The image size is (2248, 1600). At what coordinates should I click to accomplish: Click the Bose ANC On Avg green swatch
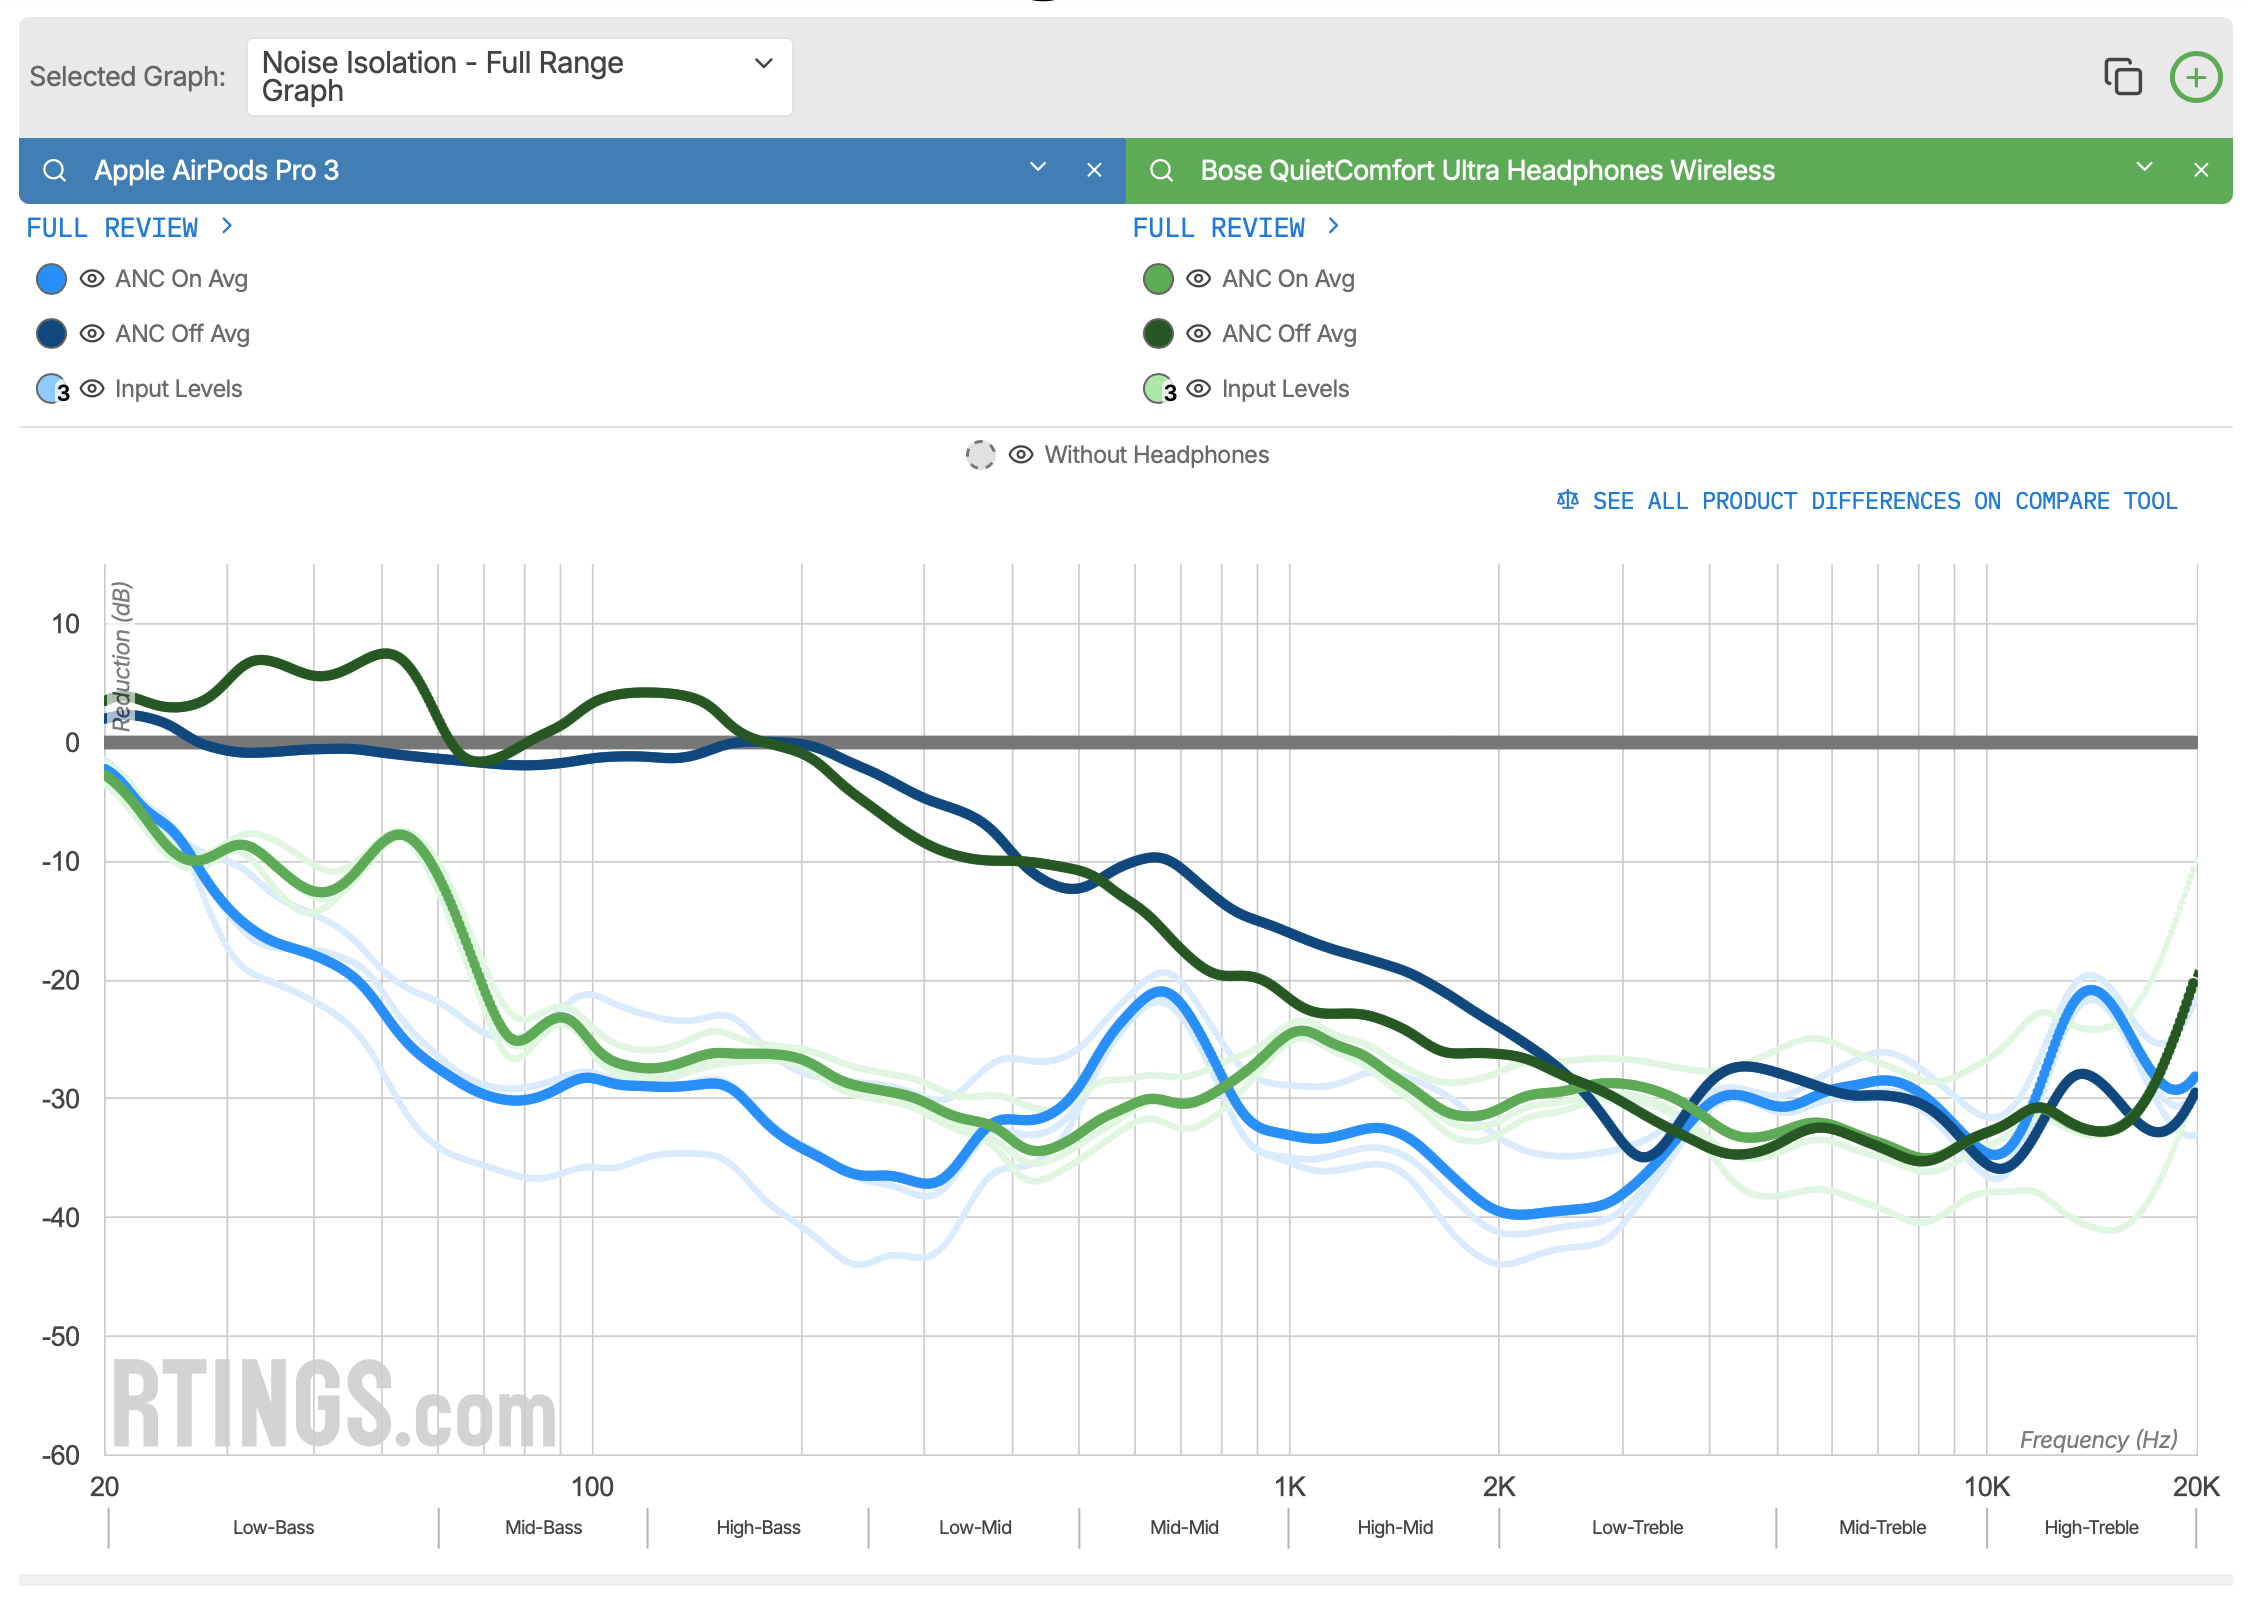coord(1158,279)
